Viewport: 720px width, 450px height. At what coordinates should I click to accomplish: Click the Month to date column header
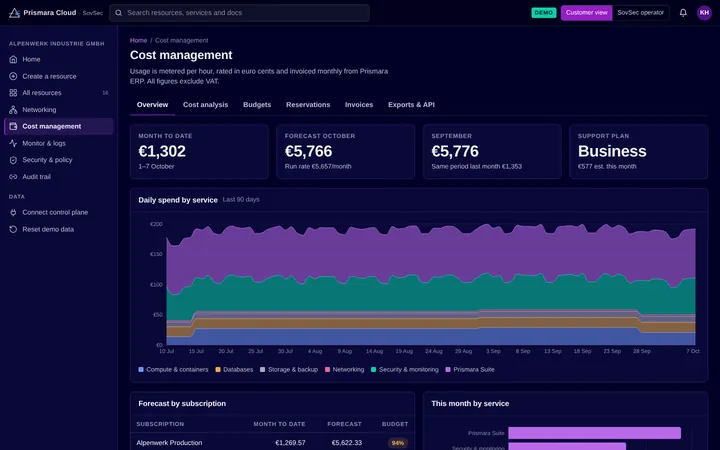(x=279, y=424)
